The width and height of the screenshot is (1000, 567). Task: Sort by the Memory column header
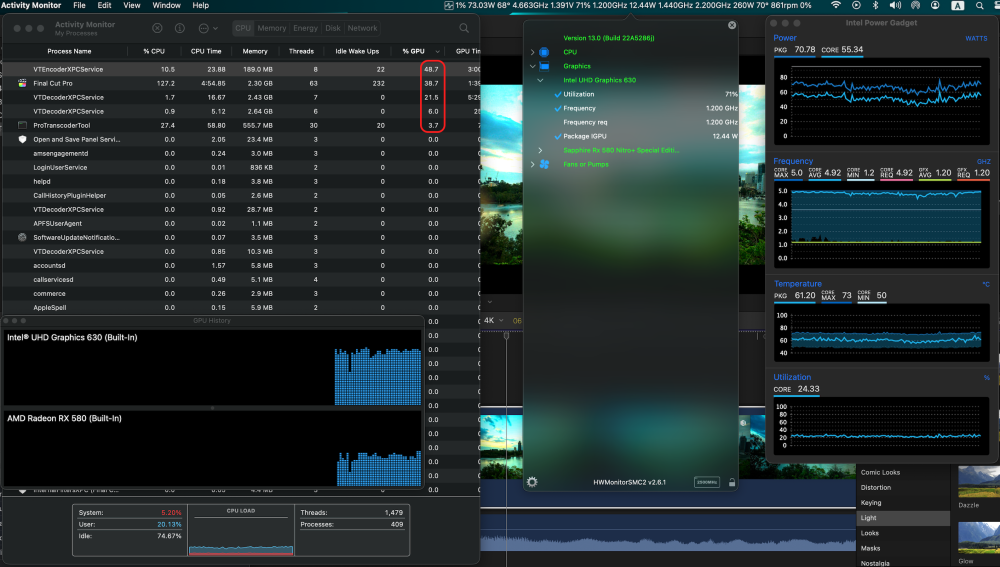255,51
